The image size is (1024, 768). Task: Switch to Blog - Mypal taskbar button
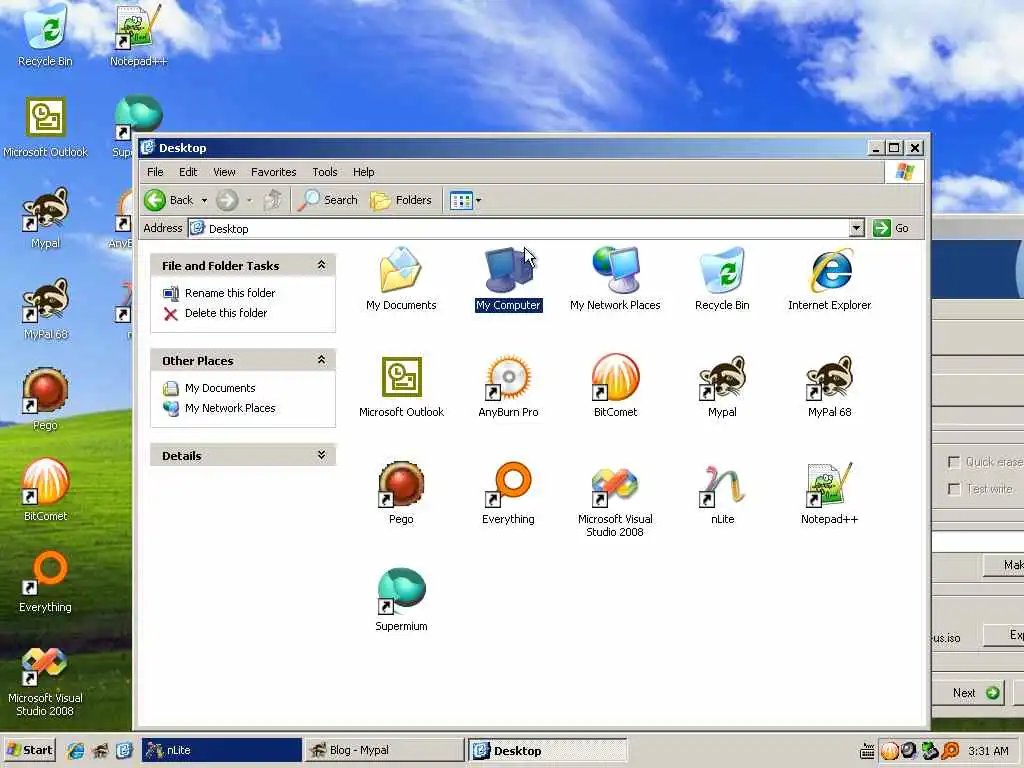pos(384,750)
